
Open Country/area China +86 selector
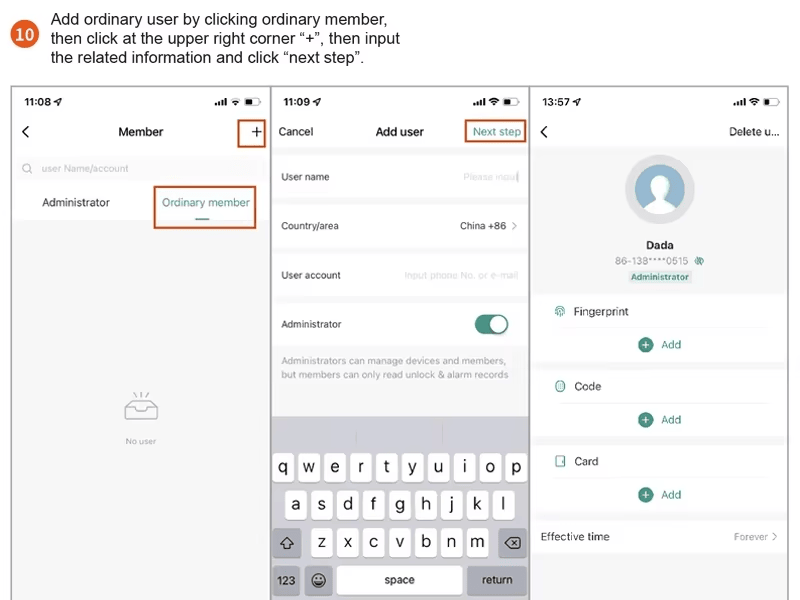tap(399, 226)
